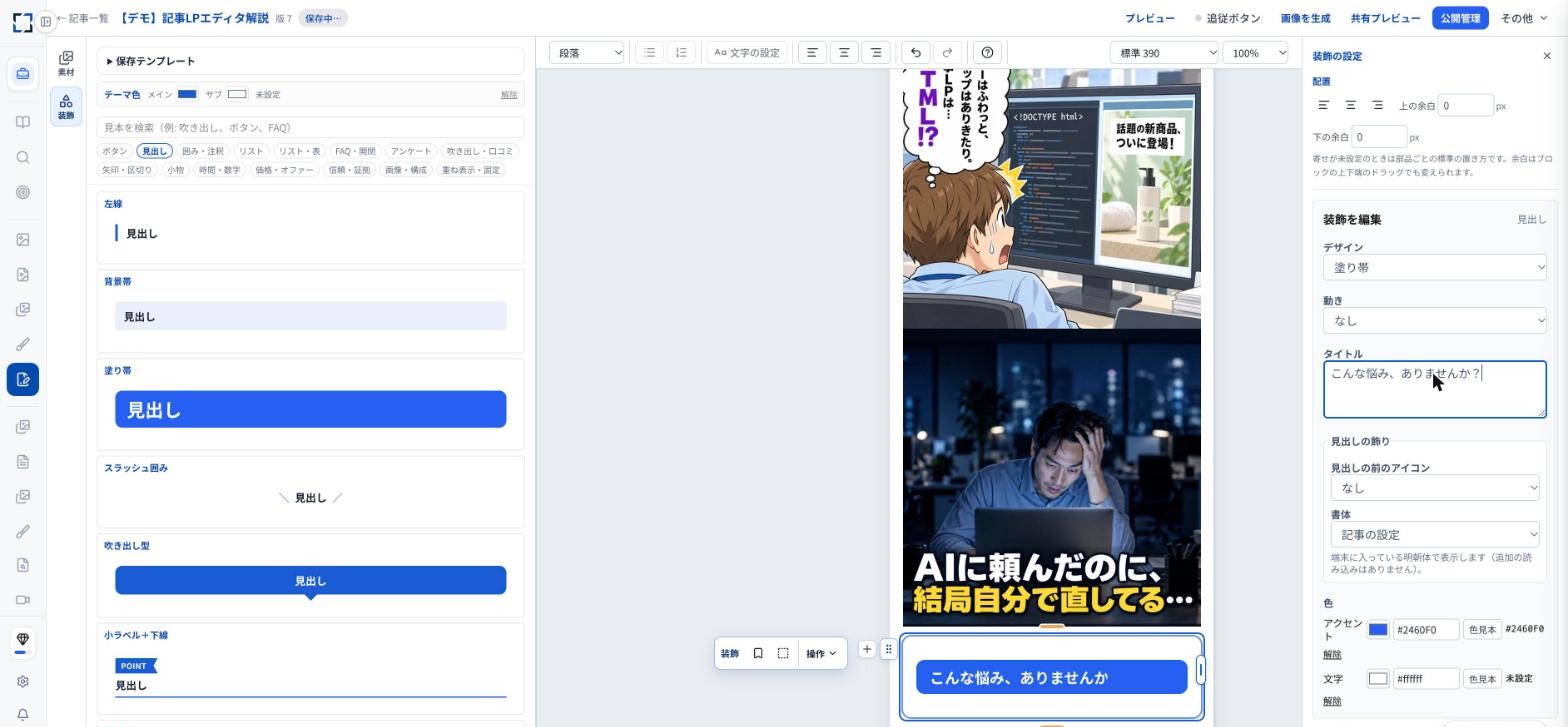
Task: Click the メイン theme color swatch
Action: pyautogui.click(x=187, y=94)
